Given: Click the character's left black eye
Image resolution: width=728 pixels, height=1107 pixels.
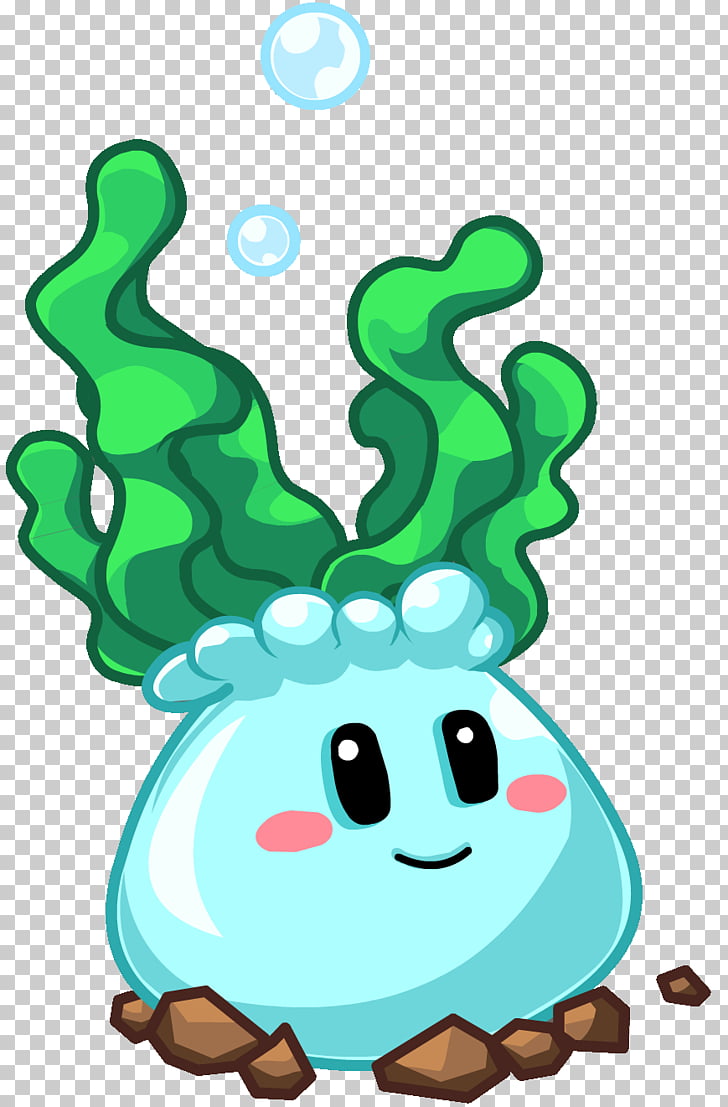Looking at the screenshot, I should tap(359, 773).
